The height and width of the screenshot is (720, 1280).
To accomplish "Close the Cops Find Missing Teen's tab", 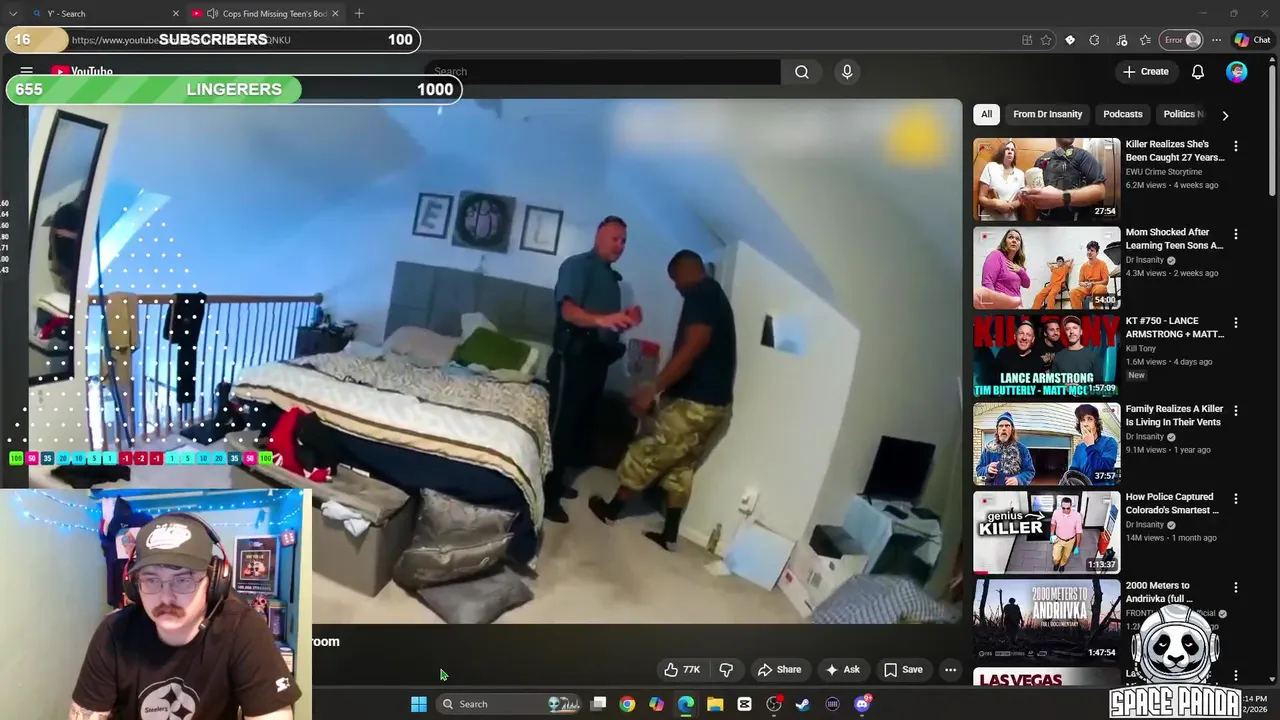I will point(335,13).
